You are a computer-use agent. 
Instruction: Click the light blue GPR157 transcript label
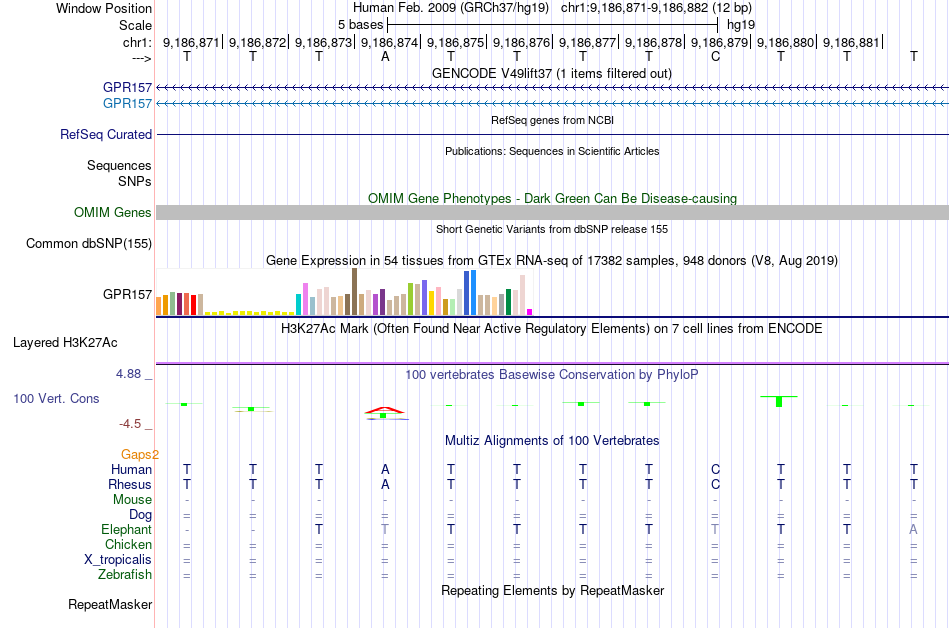tap(127, 104)
